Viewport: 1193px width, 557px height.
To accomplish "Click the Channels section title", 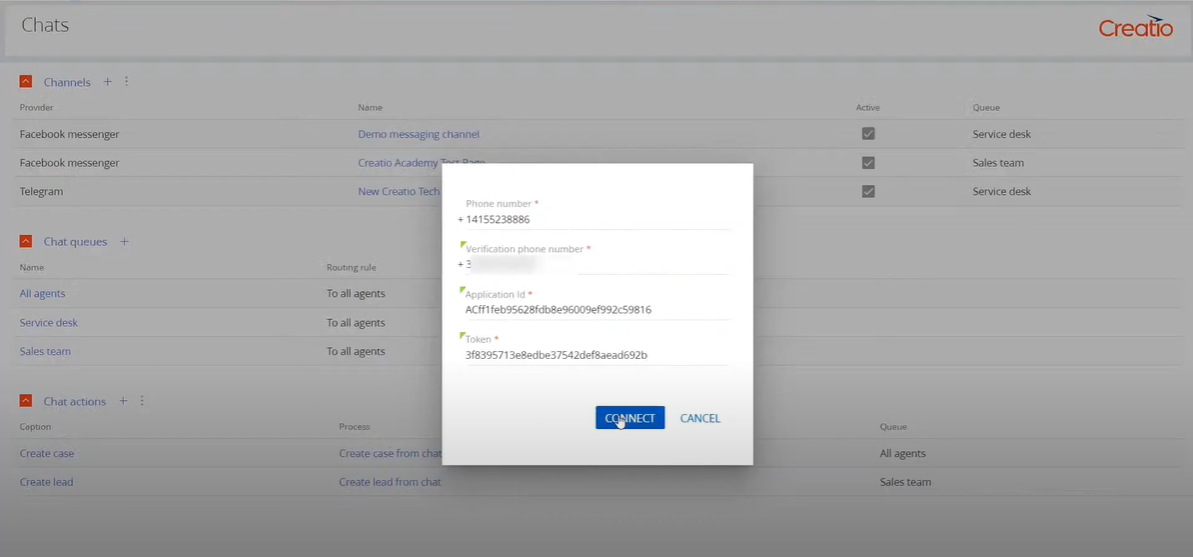I will pos(67,82).
